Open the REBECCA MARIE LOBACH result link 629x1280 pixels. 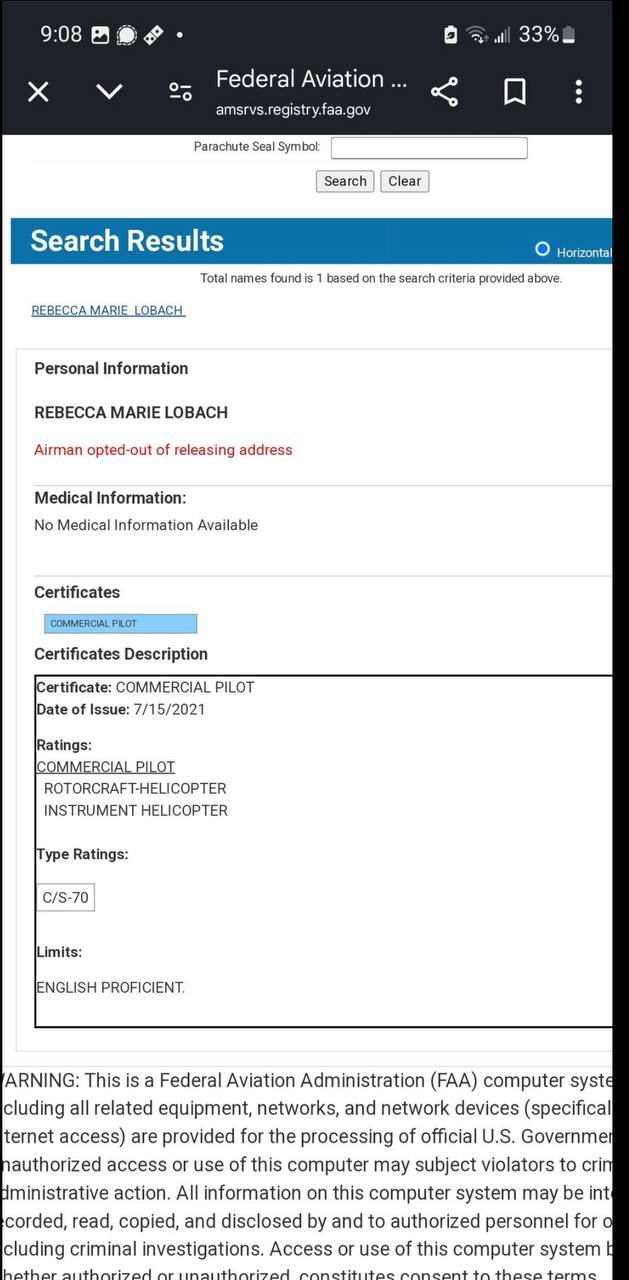108,310
